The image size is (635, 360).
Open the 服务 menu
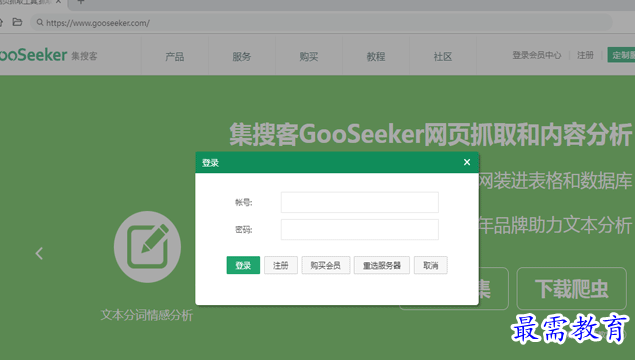[242, 56]
